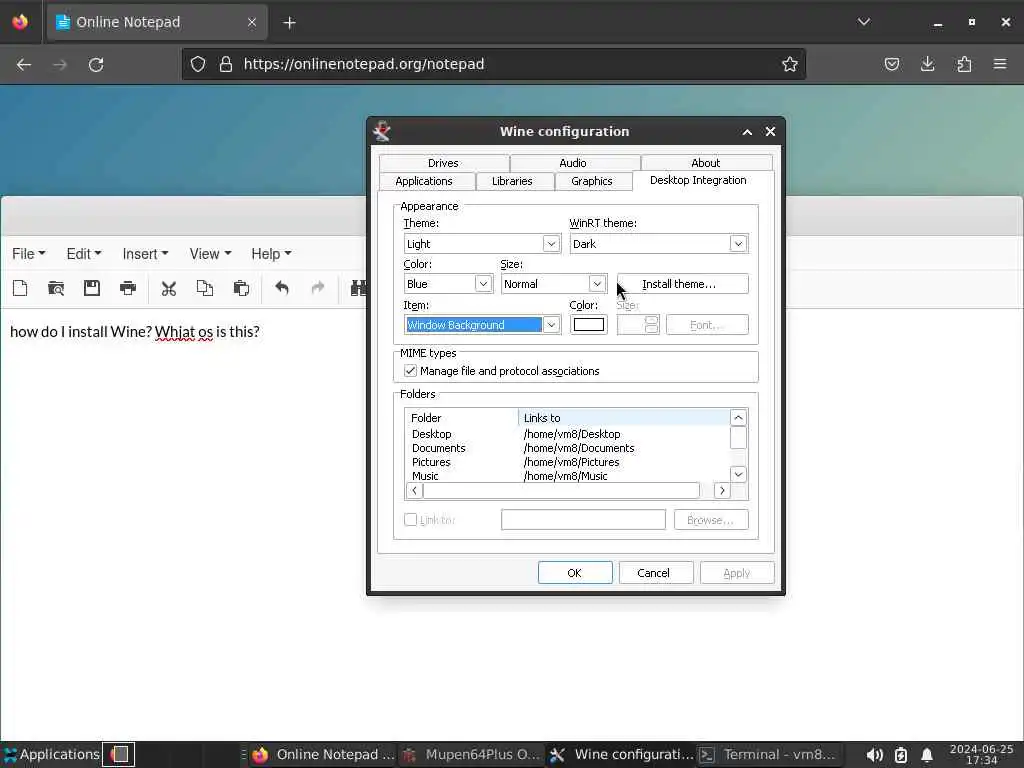Toggle Manage file and protocol associations
The height and width of the screenshot is (768, 1024).
coord(410,371)
